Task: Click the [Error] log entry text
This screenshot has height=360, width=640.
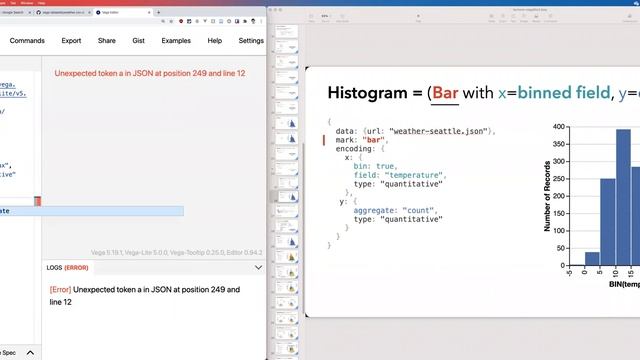Action: coord(144,296)
